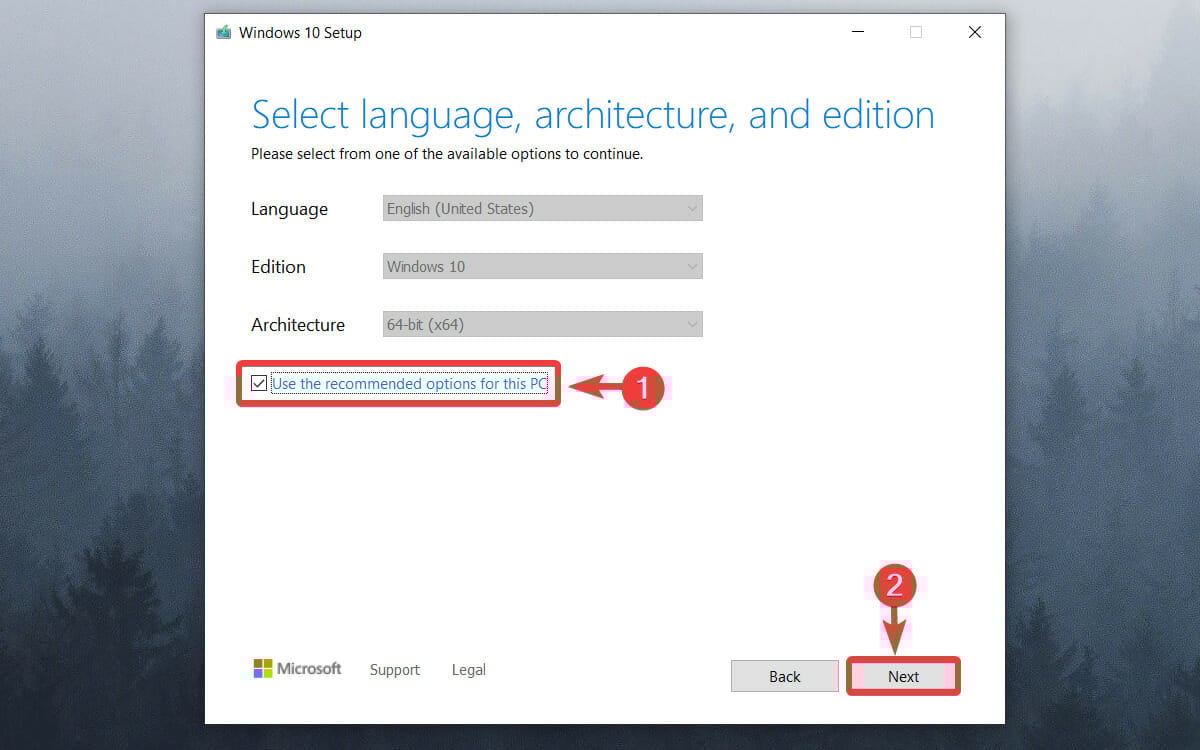
Task: Click the "Use the recommended options for this PC" label
Action: pyautogui.click(x=410, y=384)
